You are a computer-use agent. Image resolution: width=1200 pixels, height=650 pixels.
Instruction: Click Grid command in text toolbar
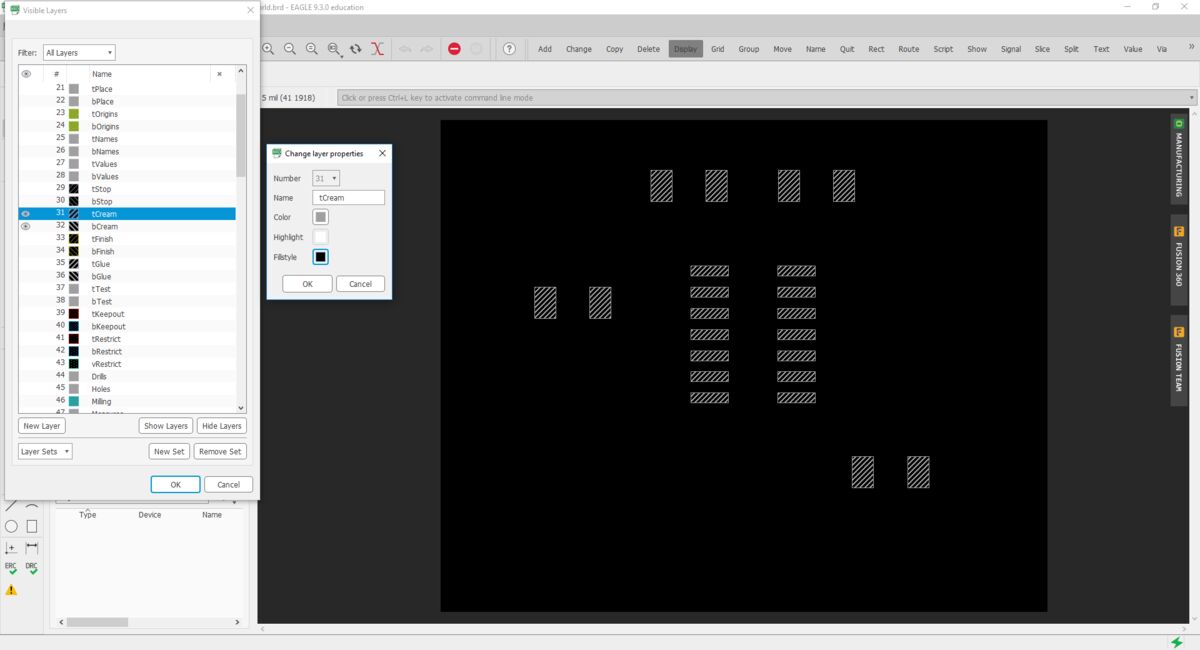click(718, 49)
